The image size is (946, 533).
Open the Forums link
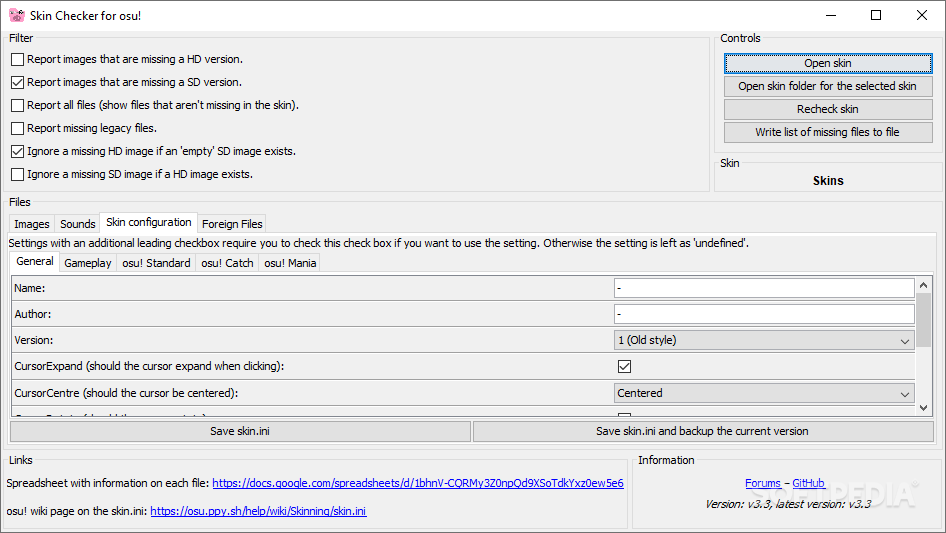coord(763,483)
